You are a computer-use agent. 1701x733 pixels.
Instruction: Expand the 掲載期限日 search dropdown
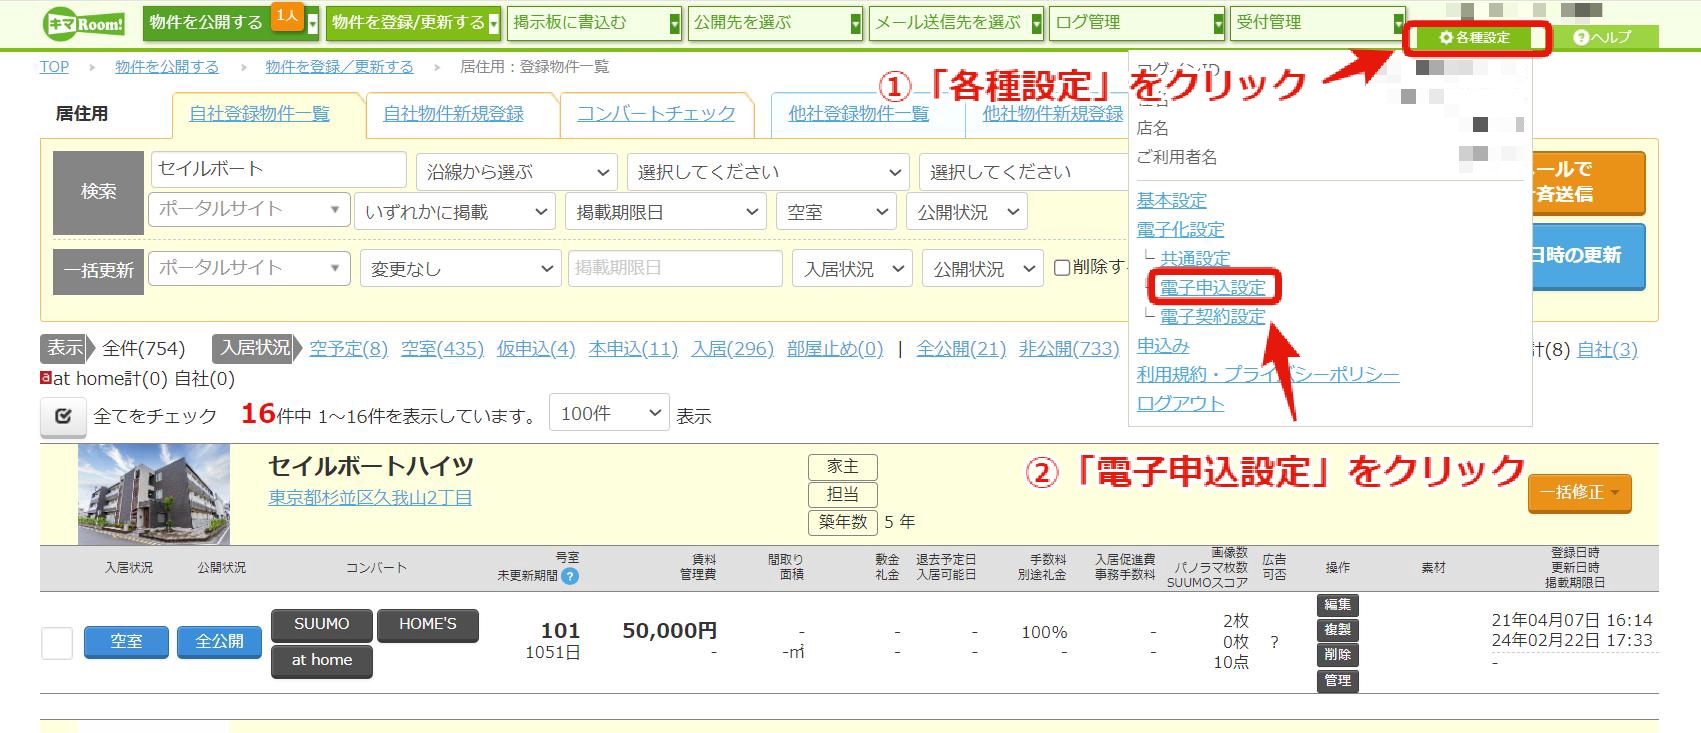pos(666,212)
